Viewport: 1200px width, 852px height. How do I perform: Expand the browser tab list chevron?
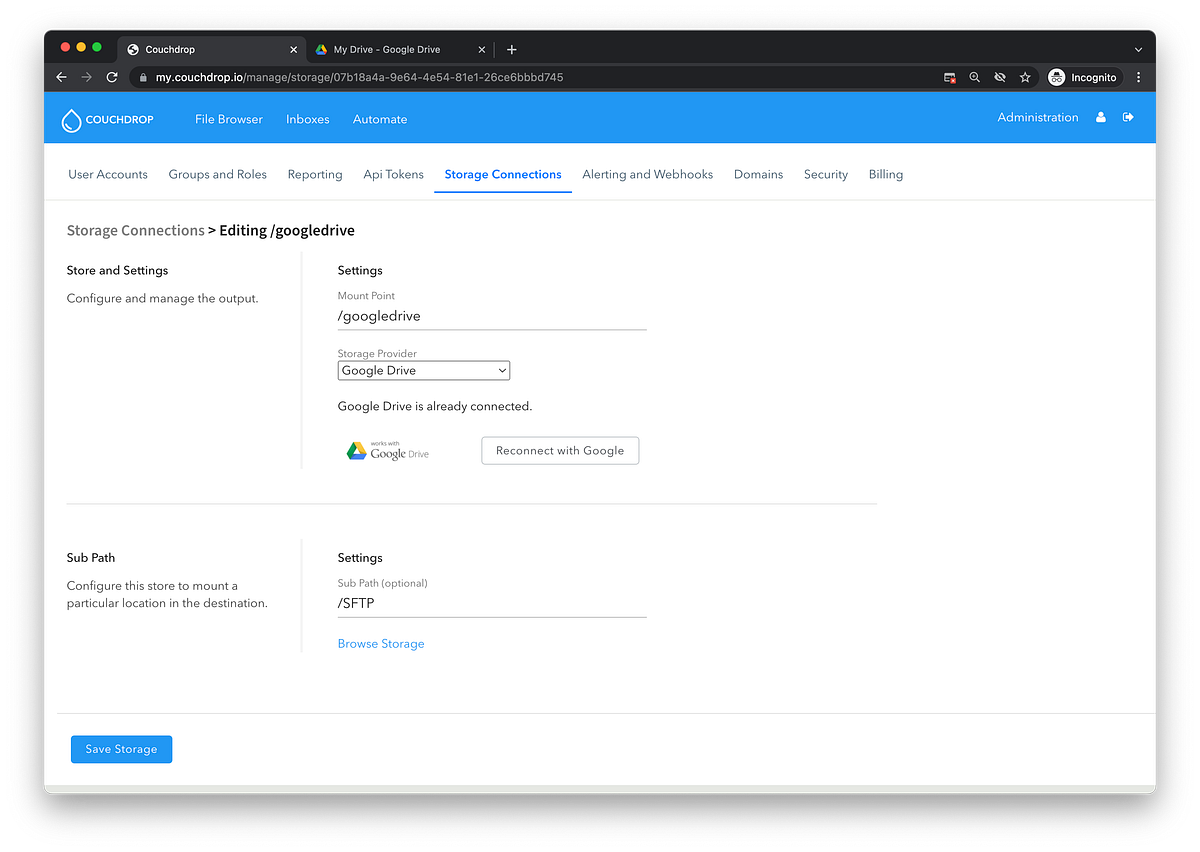(1138, 49)
